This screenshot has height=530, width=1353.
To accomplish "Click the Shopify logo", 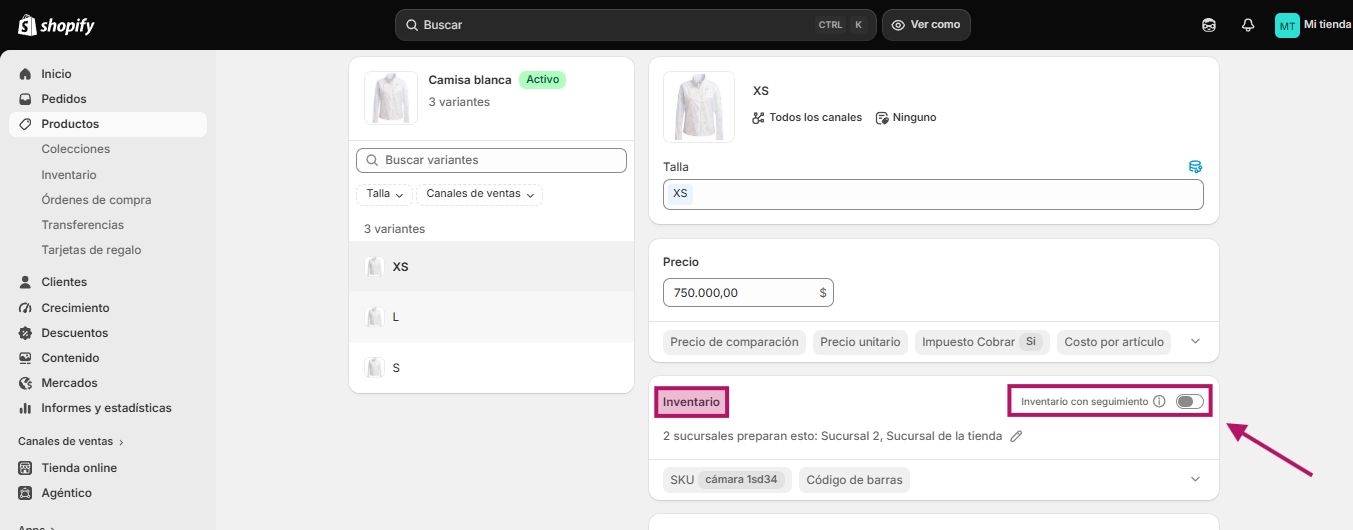I will tap(56, 25).
